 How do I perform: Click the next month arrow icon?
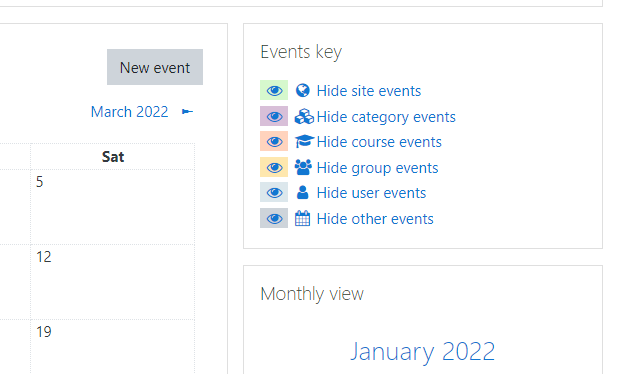point(187,112)
